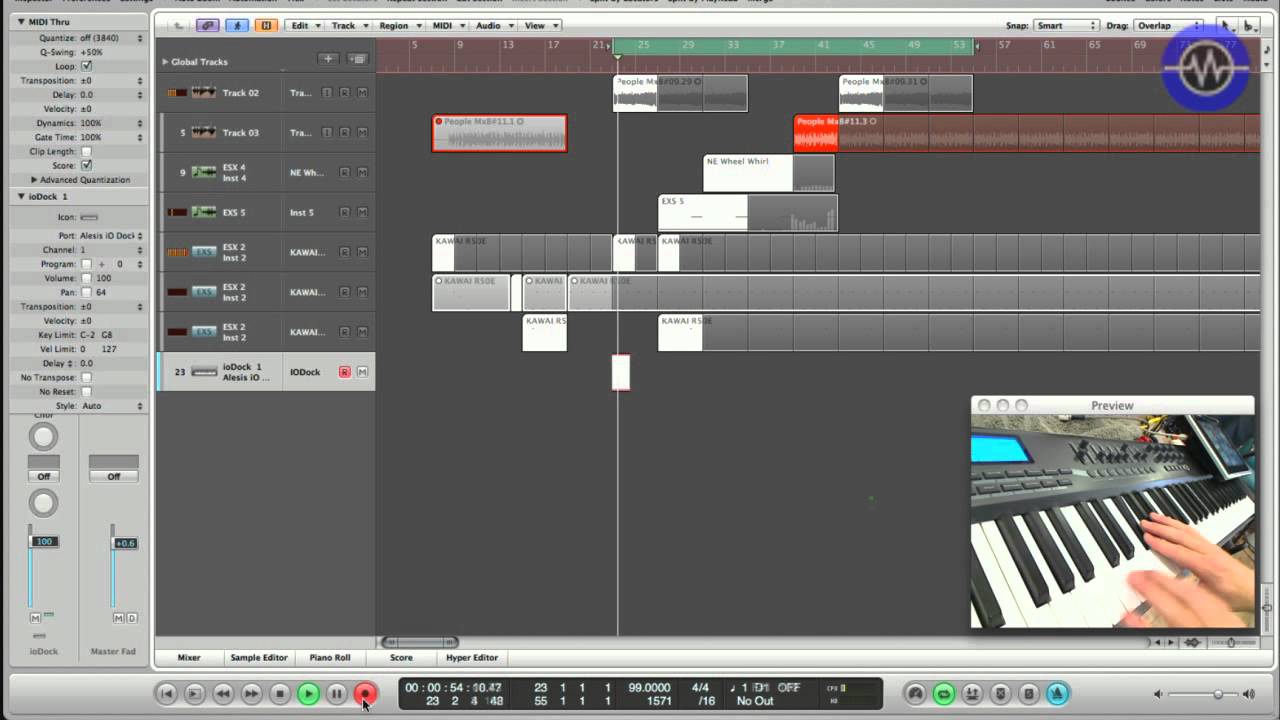Open the Snap Smart dropdown
Viewport: 1280px width, 720px height.
click(1066, 25)
